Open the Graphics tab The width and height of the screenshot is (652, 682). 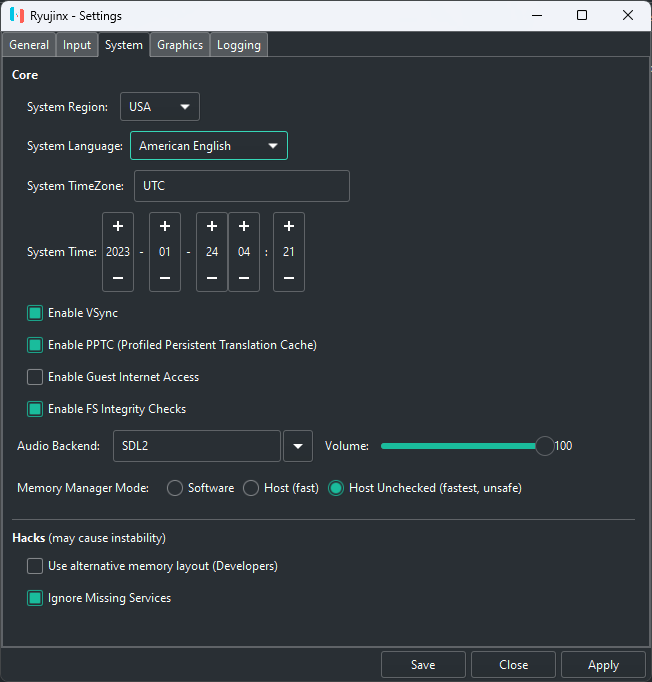point(180,45)
